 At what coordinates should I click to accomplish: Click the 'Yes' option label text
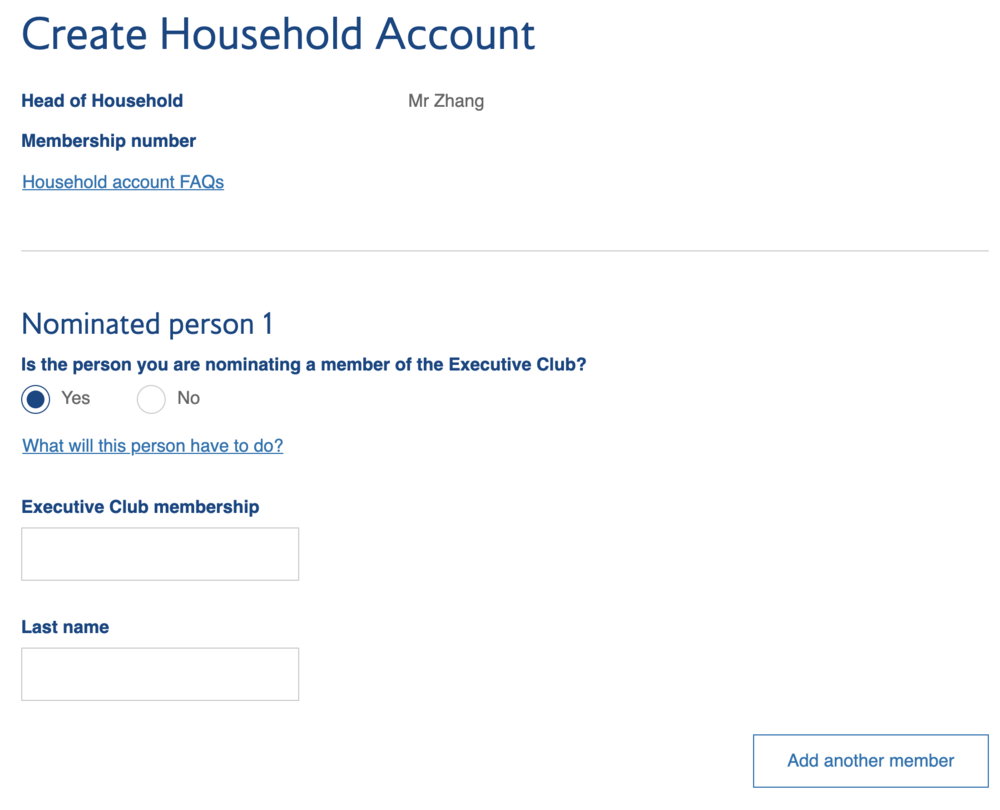(76, 398)
